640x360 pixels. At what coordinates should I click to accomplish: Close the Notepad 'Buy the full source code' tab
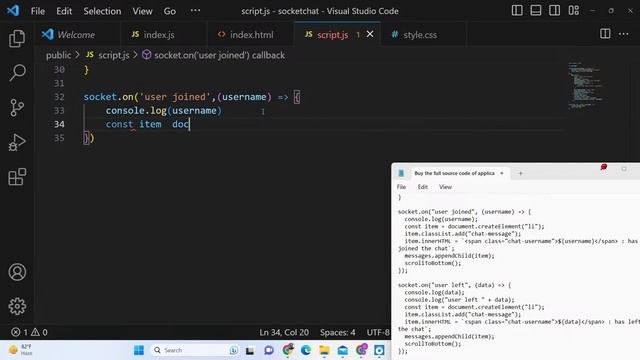pos(502,173)
